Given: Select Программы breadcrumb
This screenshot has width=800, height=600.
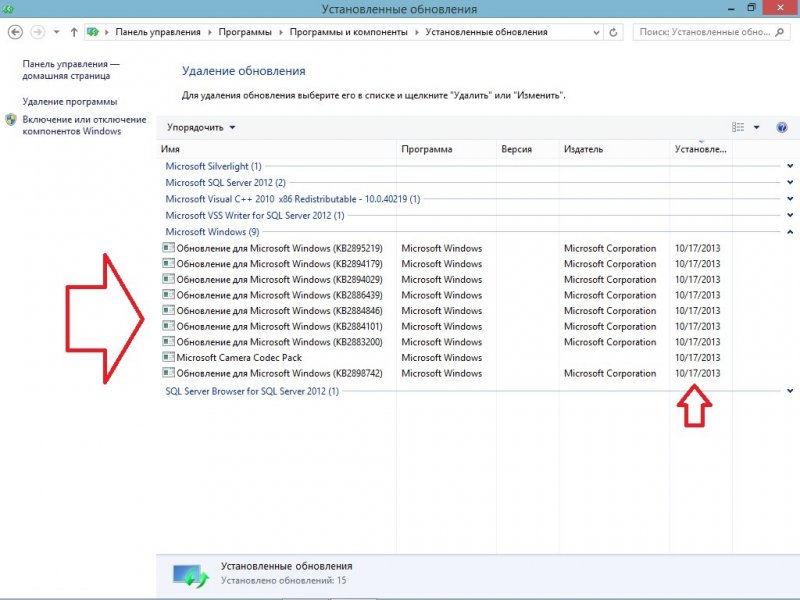Looking at the screenshot, I should (x=245, y=32).
